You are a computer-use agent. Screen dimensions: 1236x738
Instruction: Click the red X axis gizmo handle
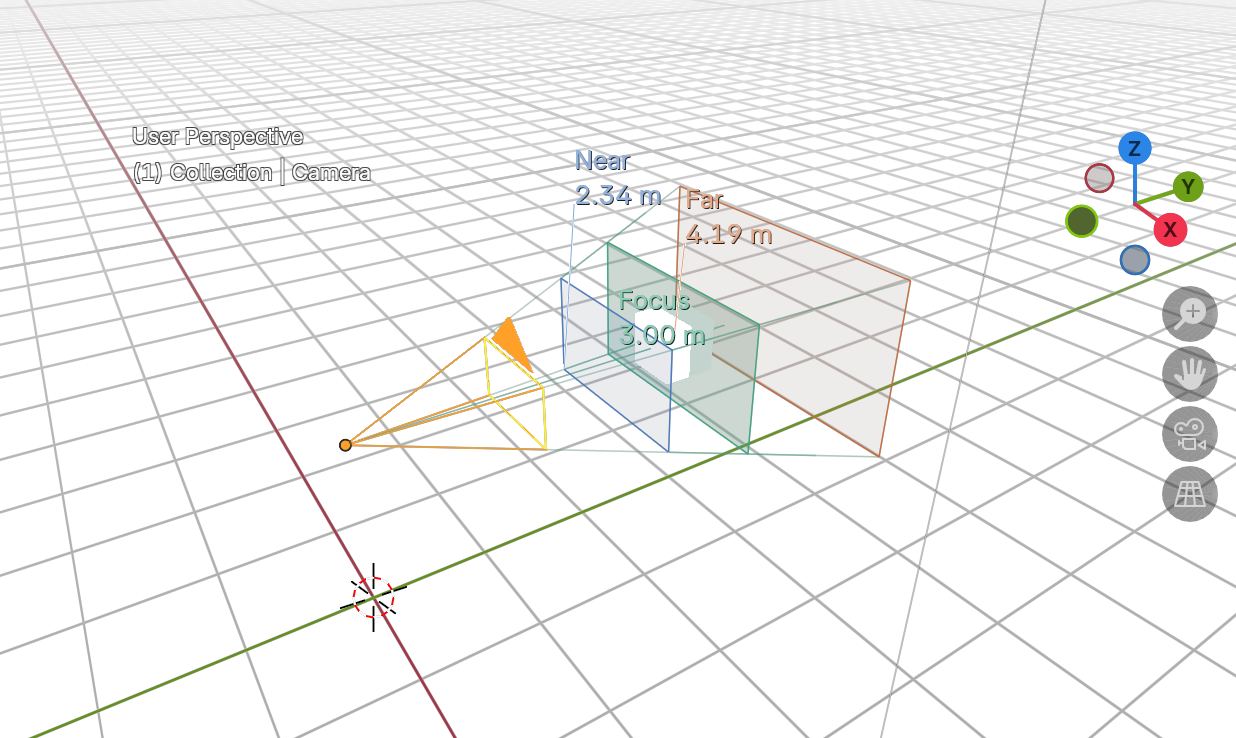point(1169,229)
